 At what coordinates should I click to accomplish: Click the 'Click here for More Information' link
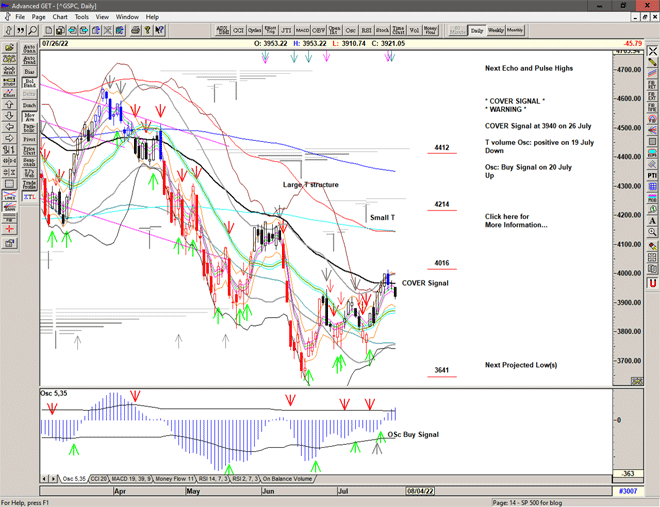[516, 221]
